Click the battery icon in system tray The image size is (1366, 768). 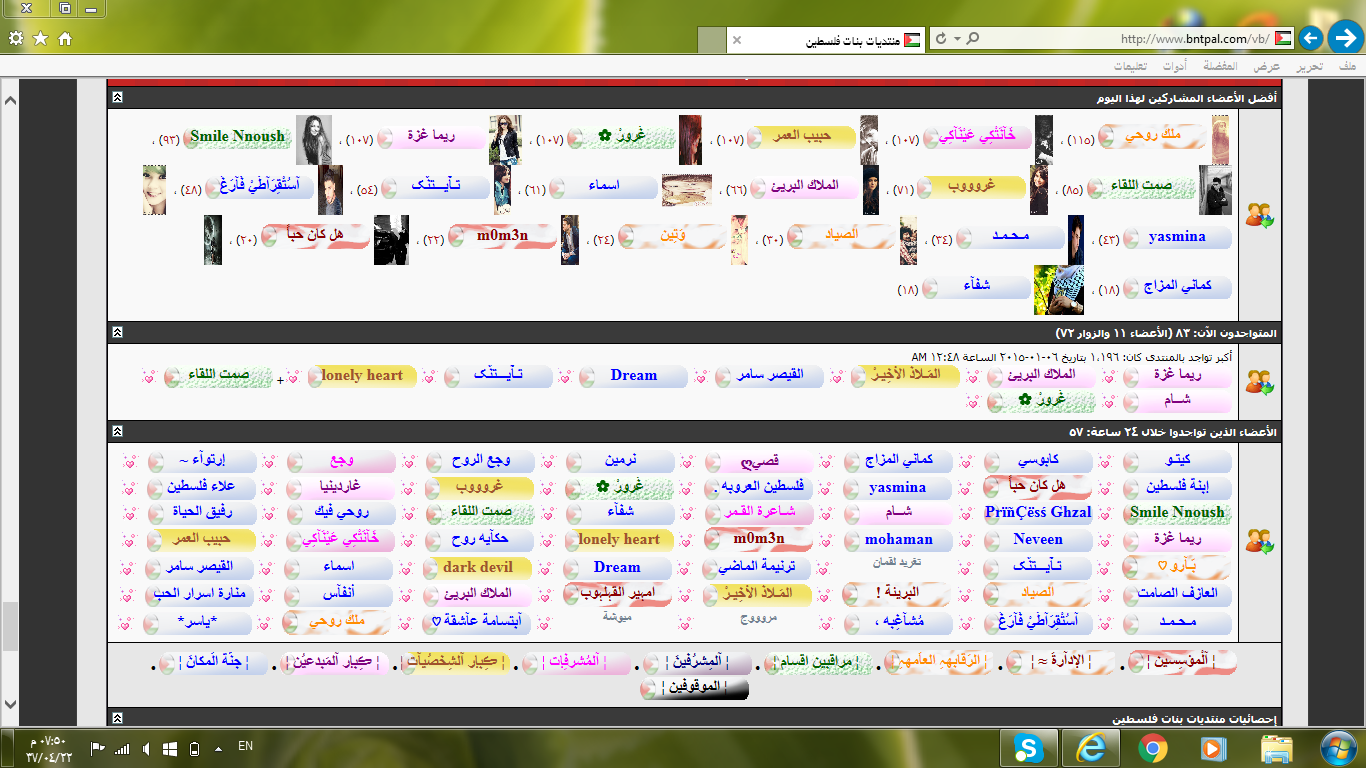[x=195, y=748]
